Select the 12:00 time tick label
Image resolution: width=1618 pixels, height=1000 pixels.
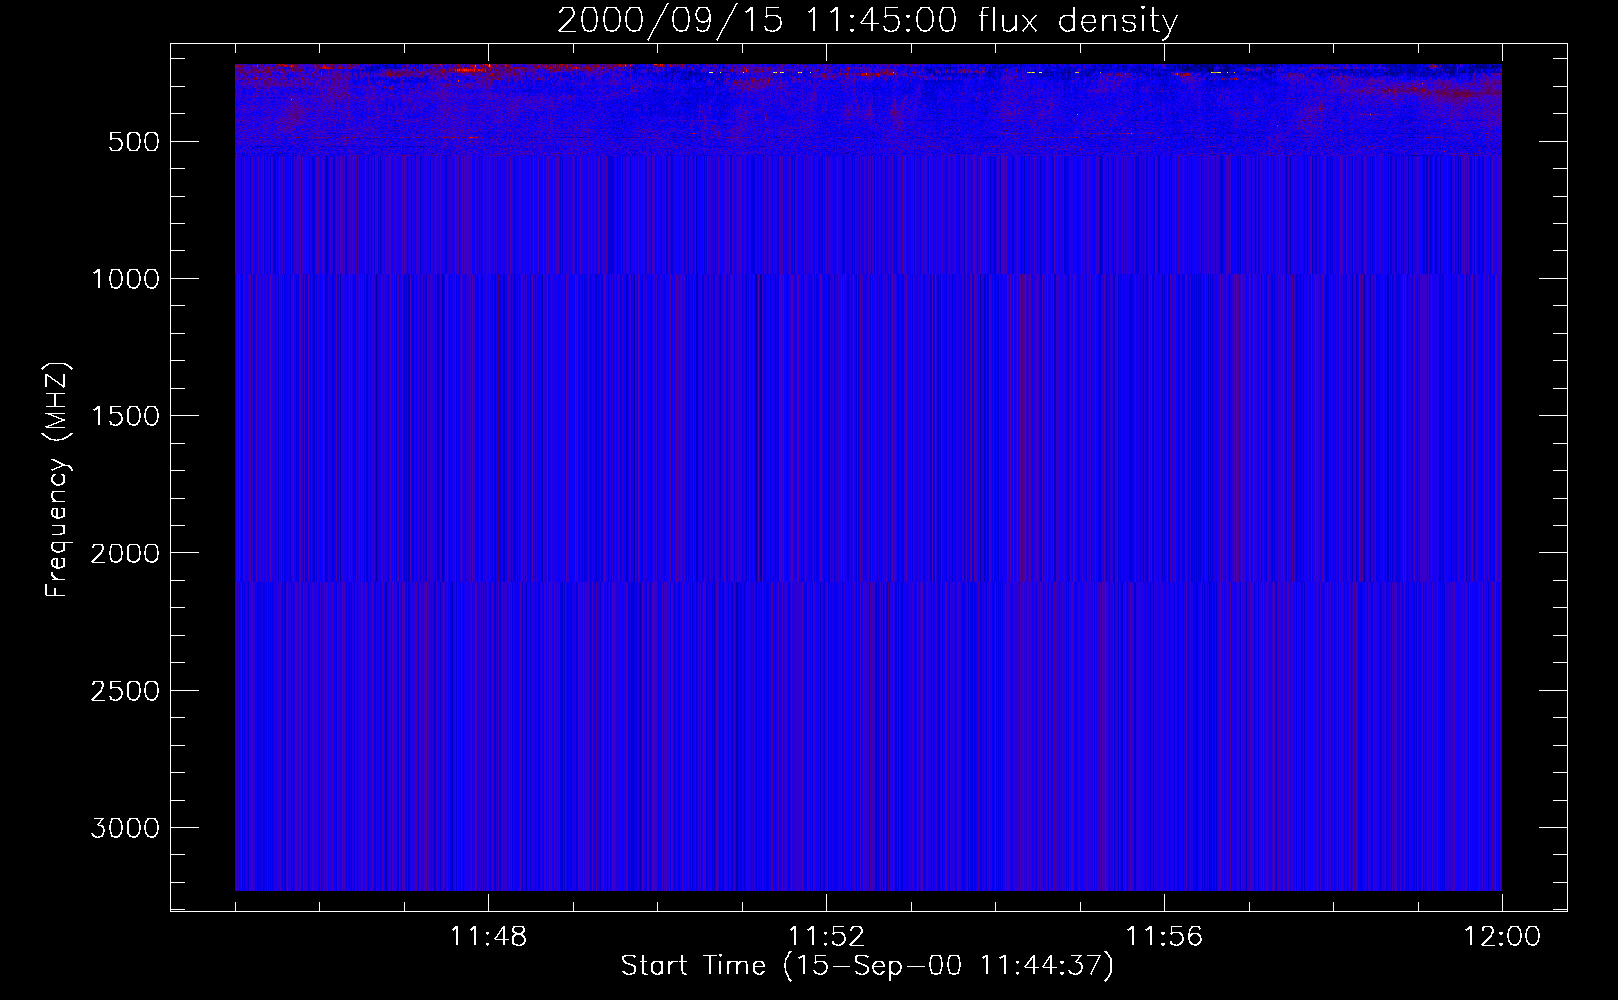tap(1501, 937)
